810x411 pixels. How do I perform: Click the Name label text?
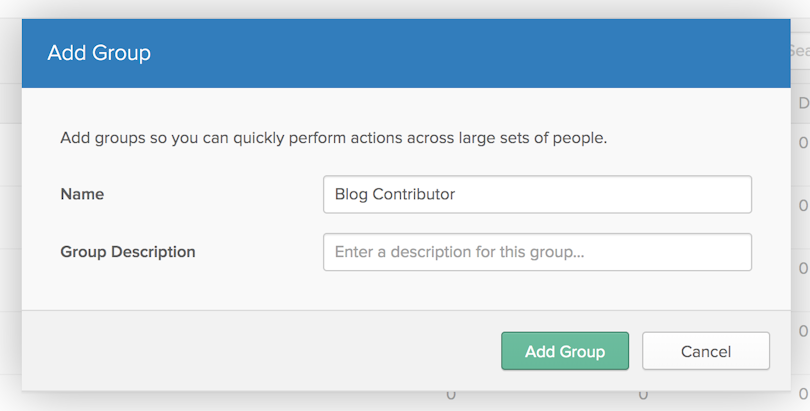(x=82, y=194)
